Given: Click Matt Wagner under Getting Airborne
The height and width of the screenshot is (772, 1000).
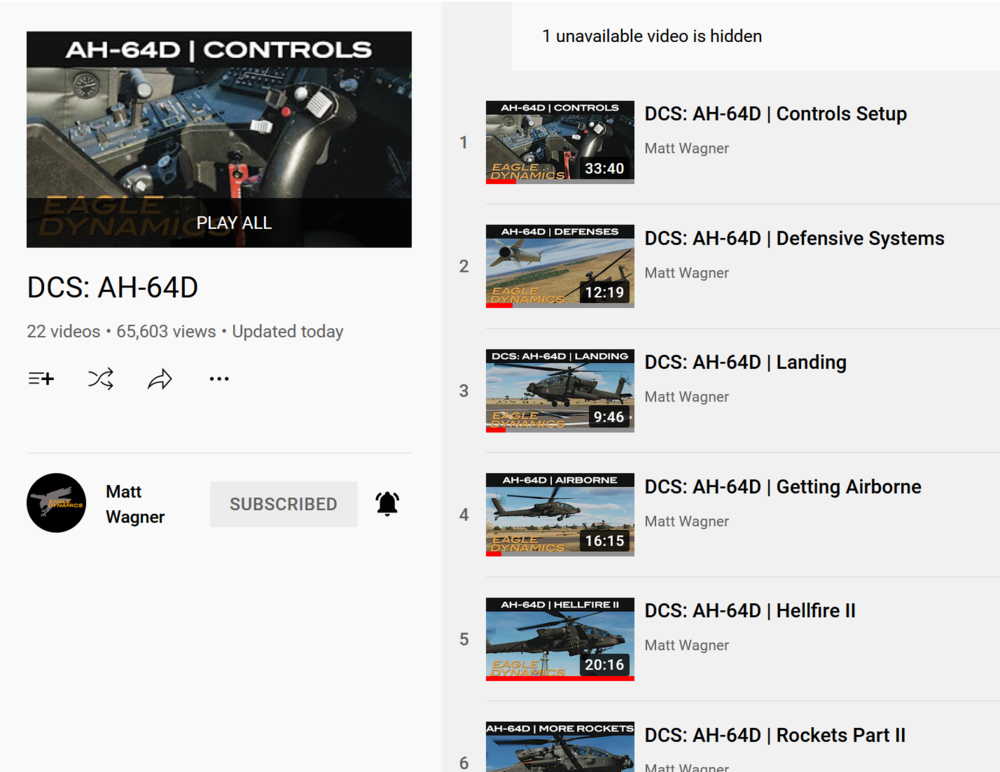Looking at the screenshot, I should point(686,521).
